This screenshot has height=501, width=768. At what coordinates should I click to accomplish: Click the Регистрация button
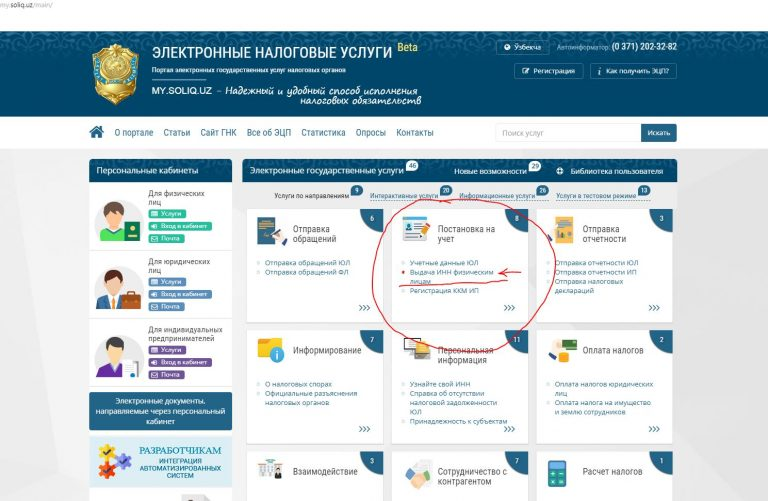549,71
